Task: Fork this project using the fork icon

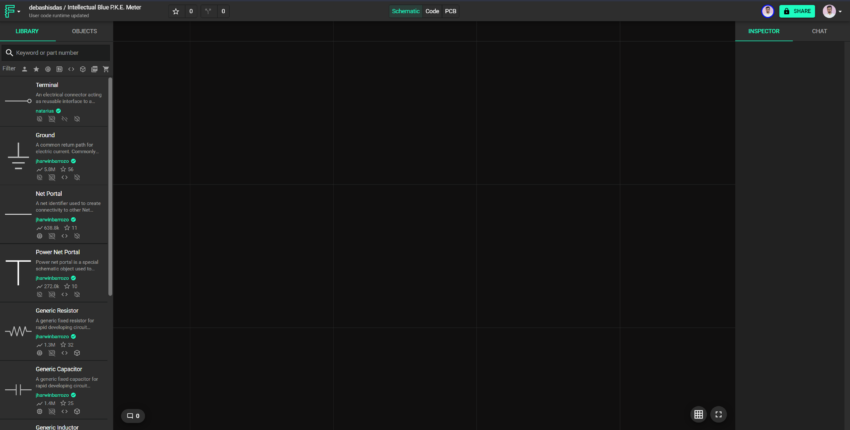Action: pos(208,11)
